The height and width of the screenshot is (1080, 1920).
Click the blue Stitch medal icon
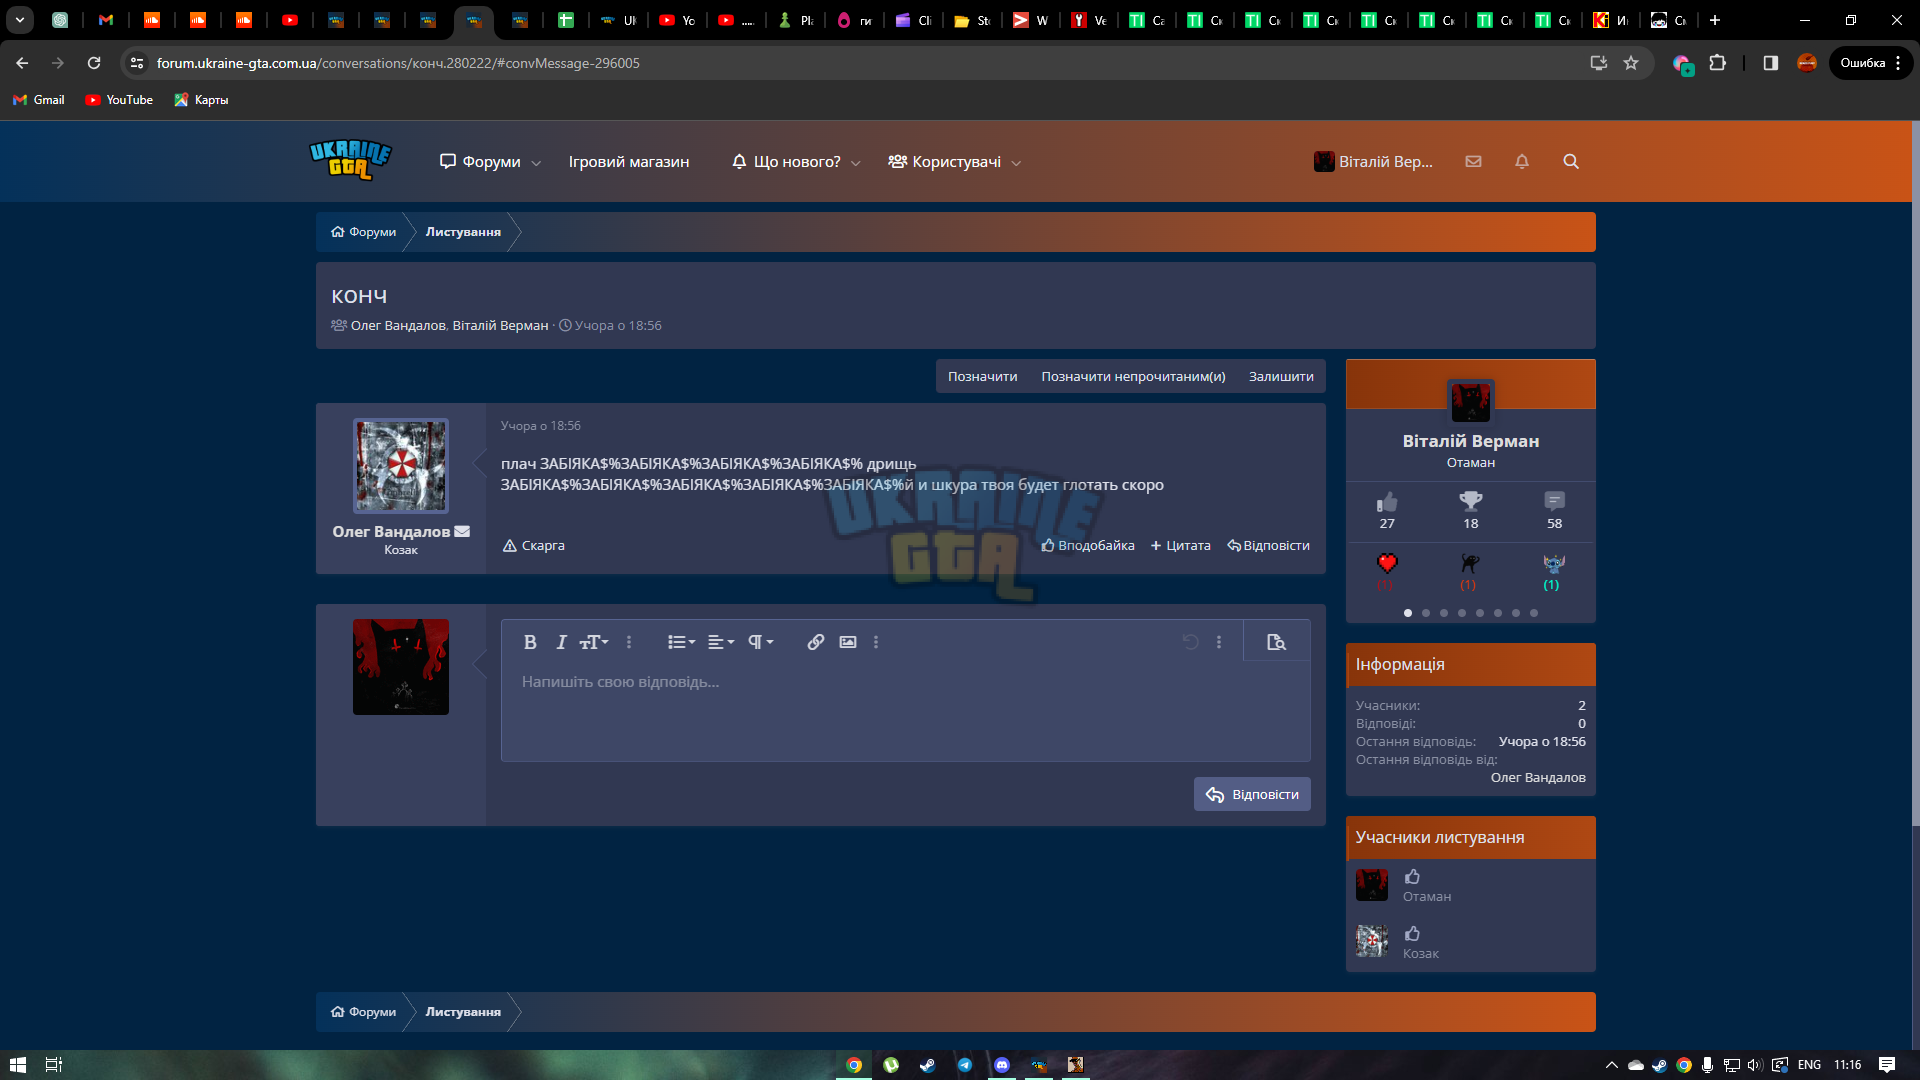click(1553, 563)
